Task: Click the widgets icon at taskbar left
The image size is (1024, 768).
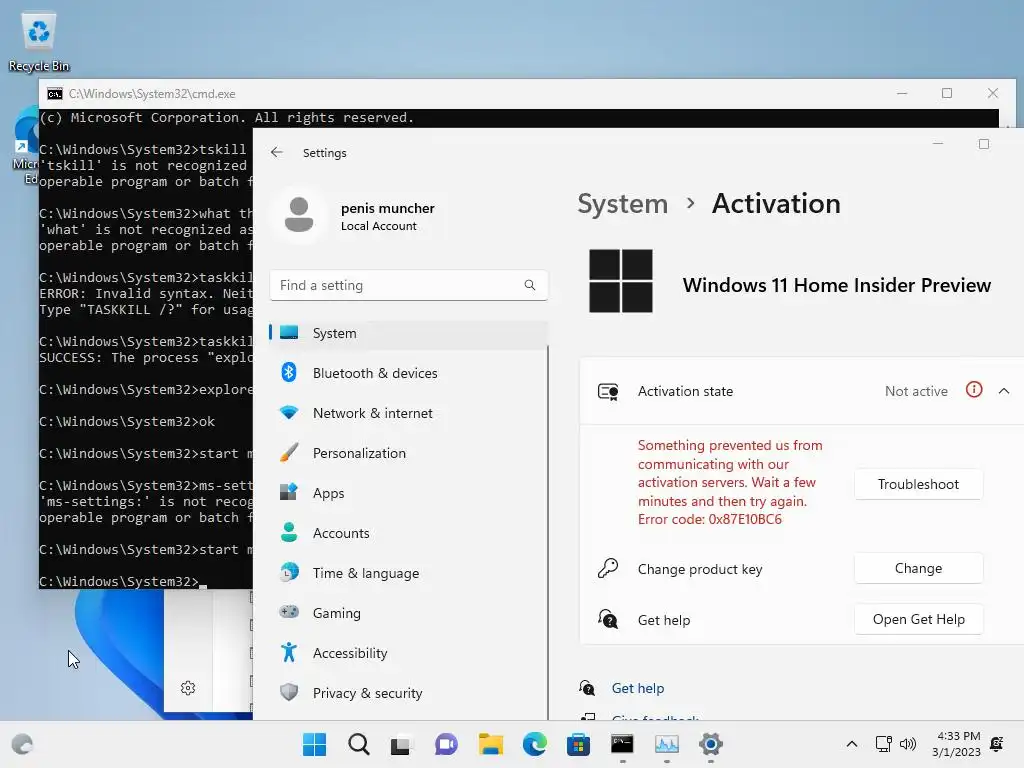Action: pyautogui.click(x=22, y=744)
